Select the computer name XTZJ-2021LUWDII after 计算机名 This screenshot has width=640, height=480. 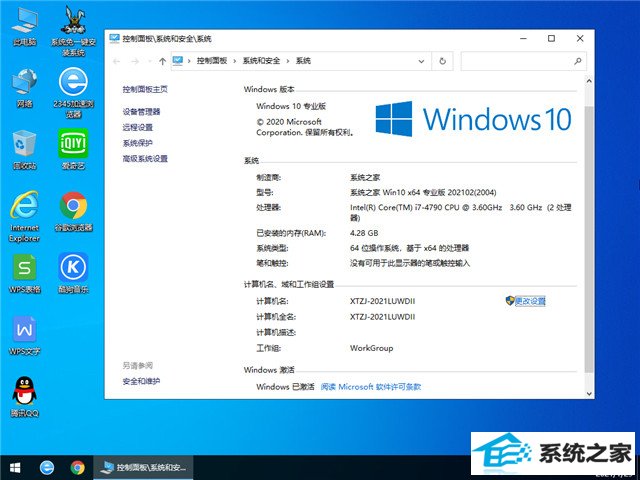coord(382,301)
